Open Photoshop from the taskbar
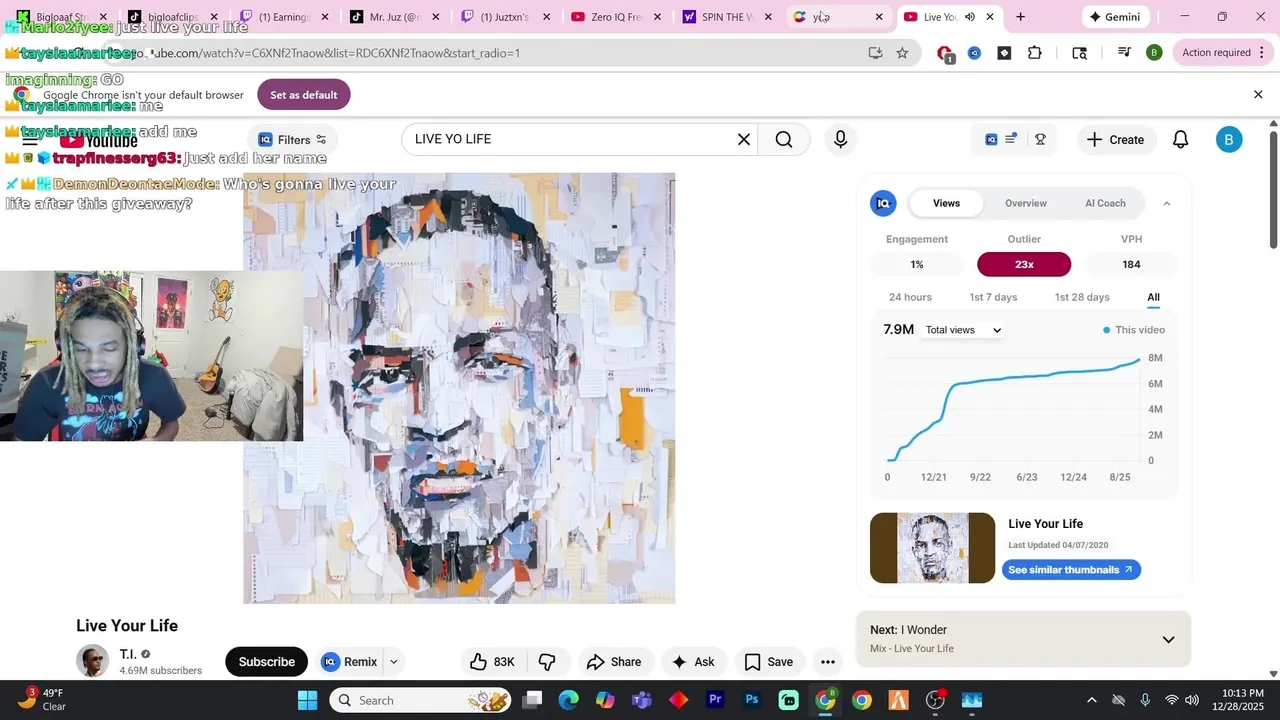Viewport: 1280px width, 720px height. click(x=752, y=700)
